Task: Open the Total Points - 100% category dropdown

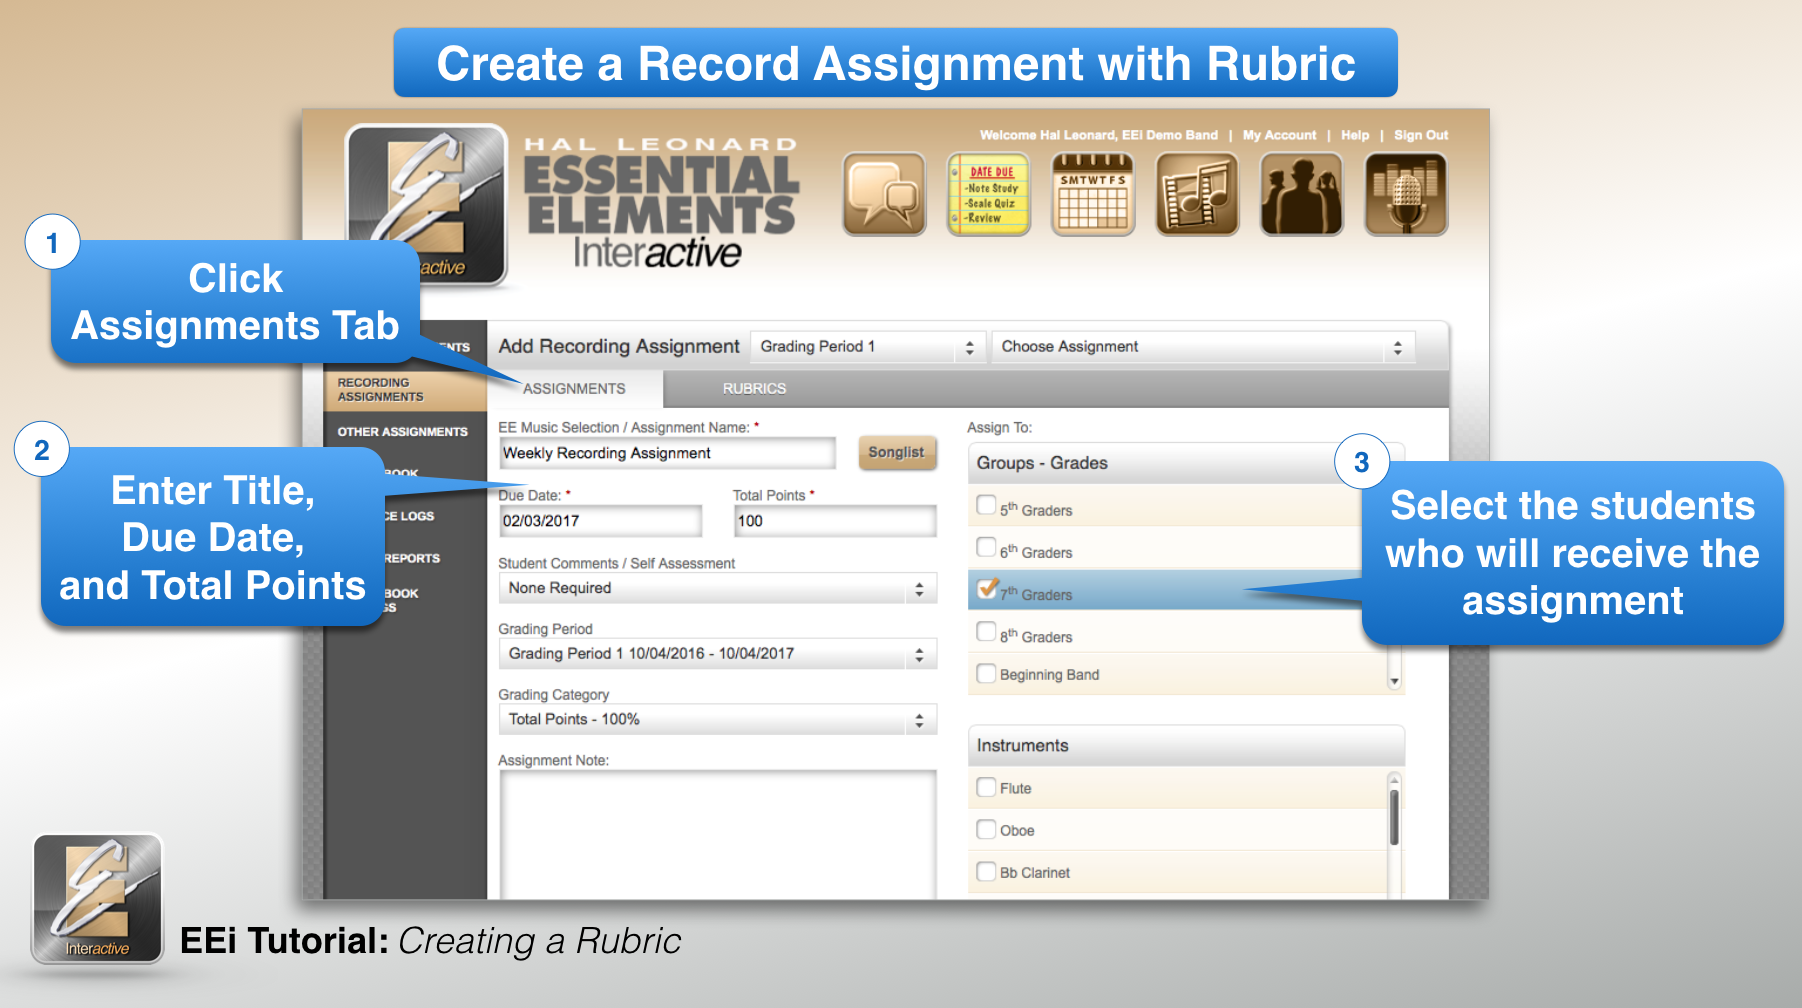Action: [x=717, y=719]
